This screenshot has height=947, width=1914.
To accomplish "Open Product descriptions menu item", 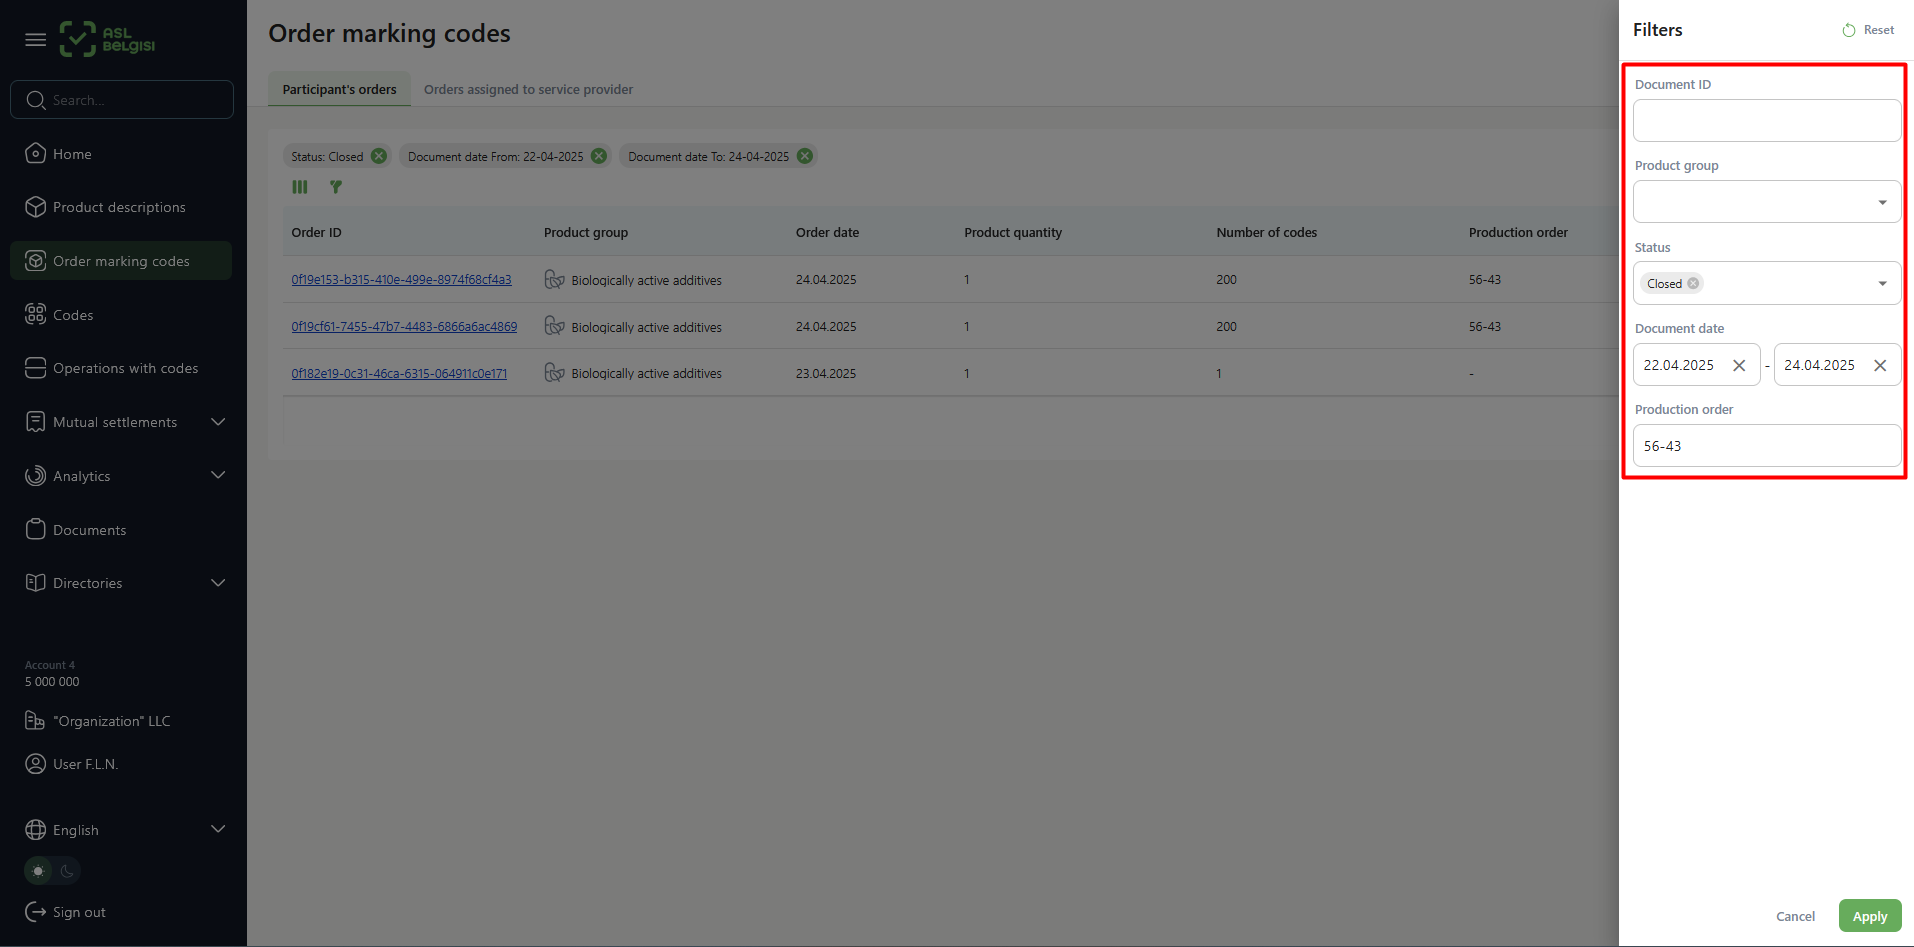I will point(121,207).
